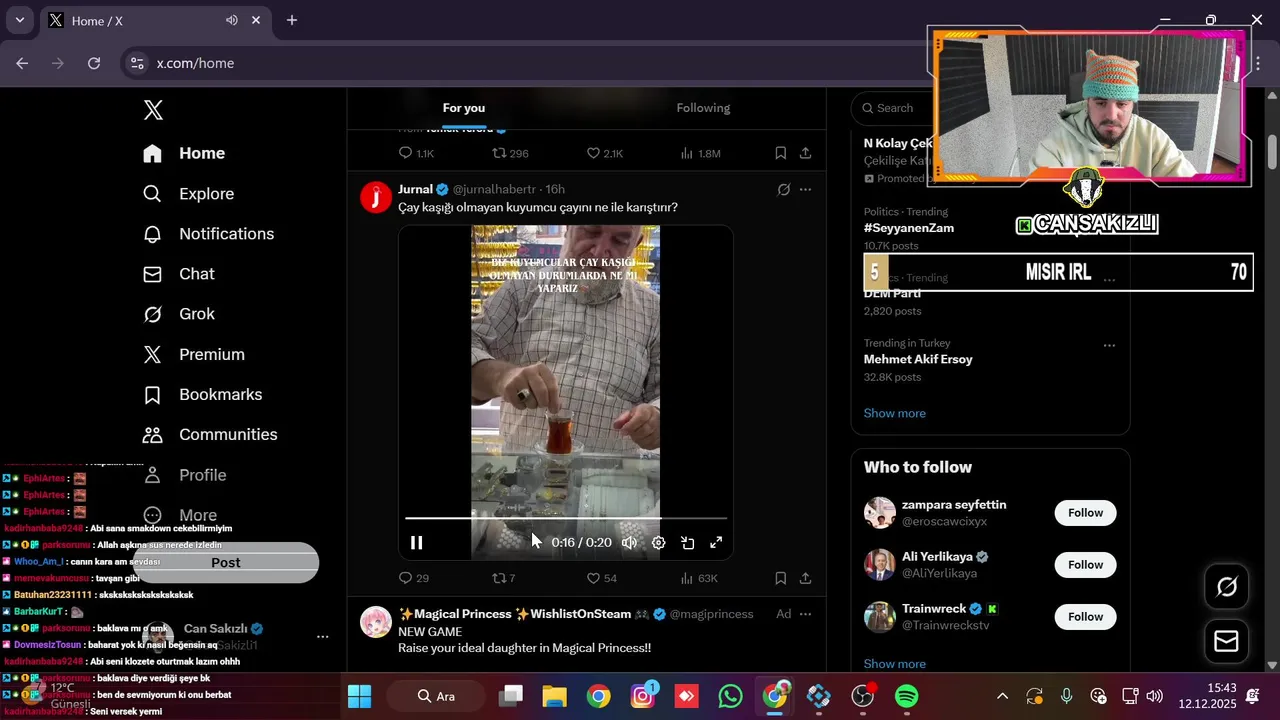
Task: Show more in Who to follow
Action: [x=894, y=664]
